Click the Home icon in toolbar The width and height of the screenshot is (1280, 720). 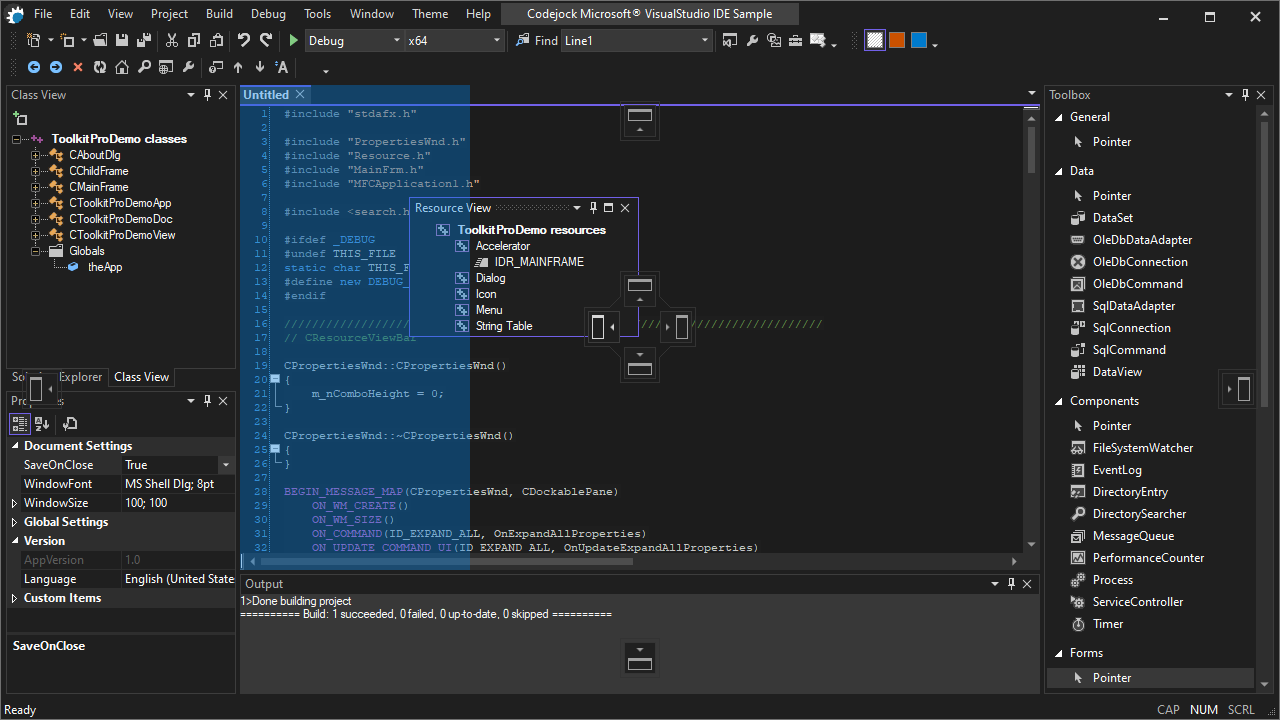coord(122,67)
